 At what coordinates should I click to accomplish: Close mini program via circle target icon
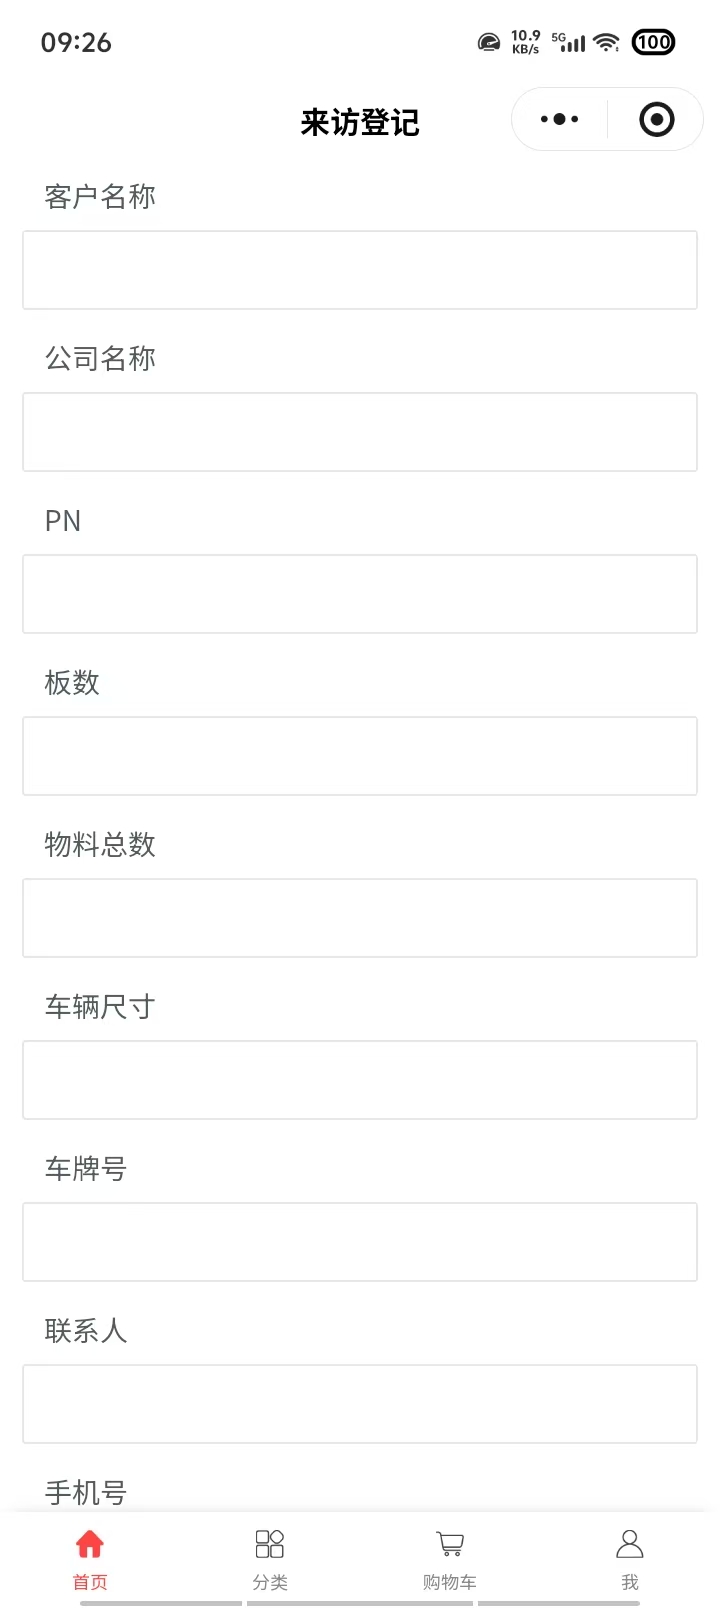click(x=656, y=120)
